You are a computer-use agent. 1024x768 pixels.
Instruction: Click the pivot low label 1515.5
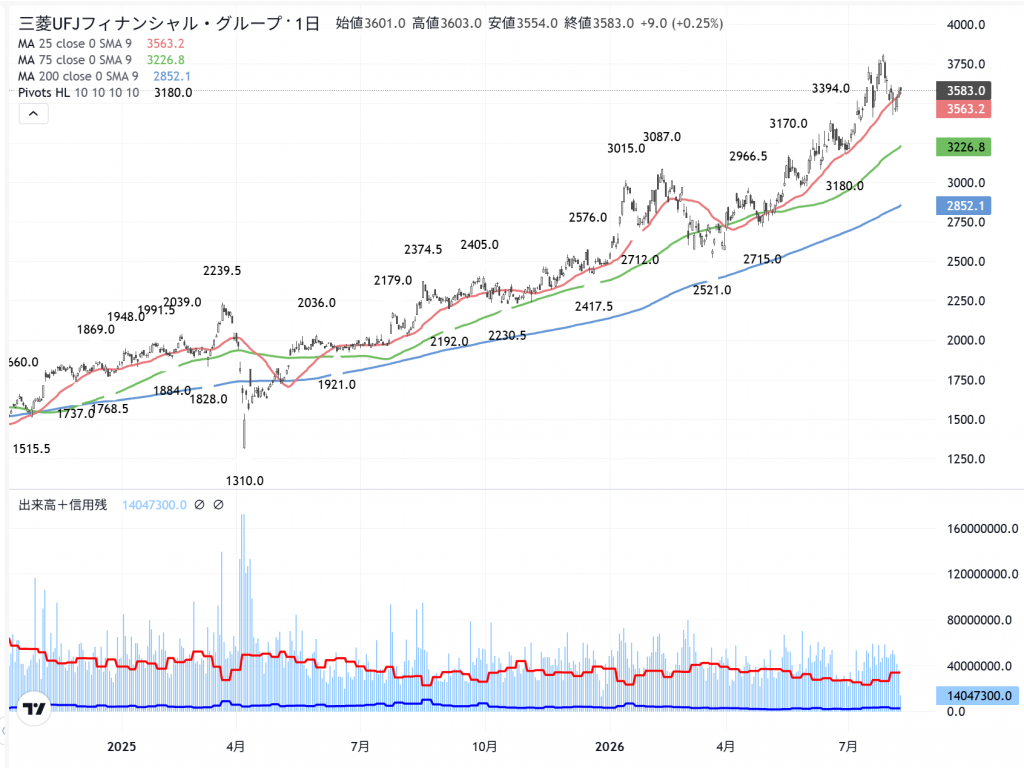point(31,449)
